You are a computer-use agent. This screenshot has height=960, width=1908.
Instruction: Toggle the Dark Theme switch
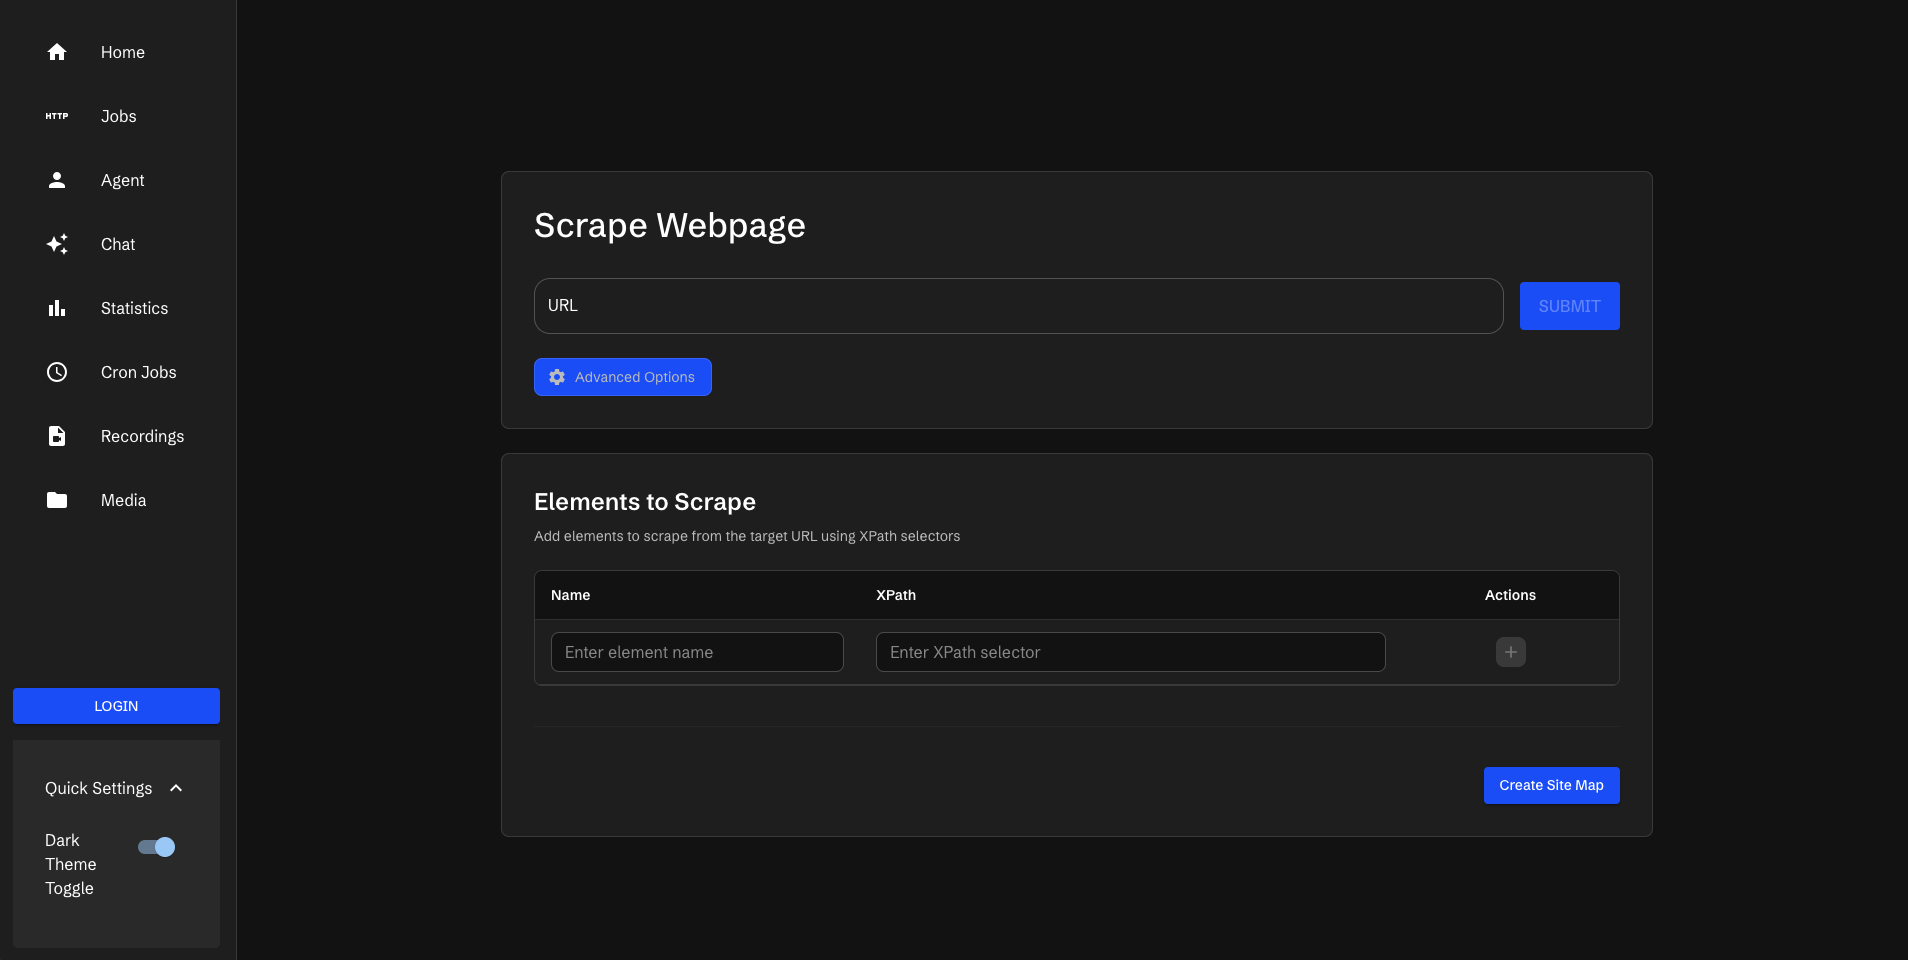point(157,847)
